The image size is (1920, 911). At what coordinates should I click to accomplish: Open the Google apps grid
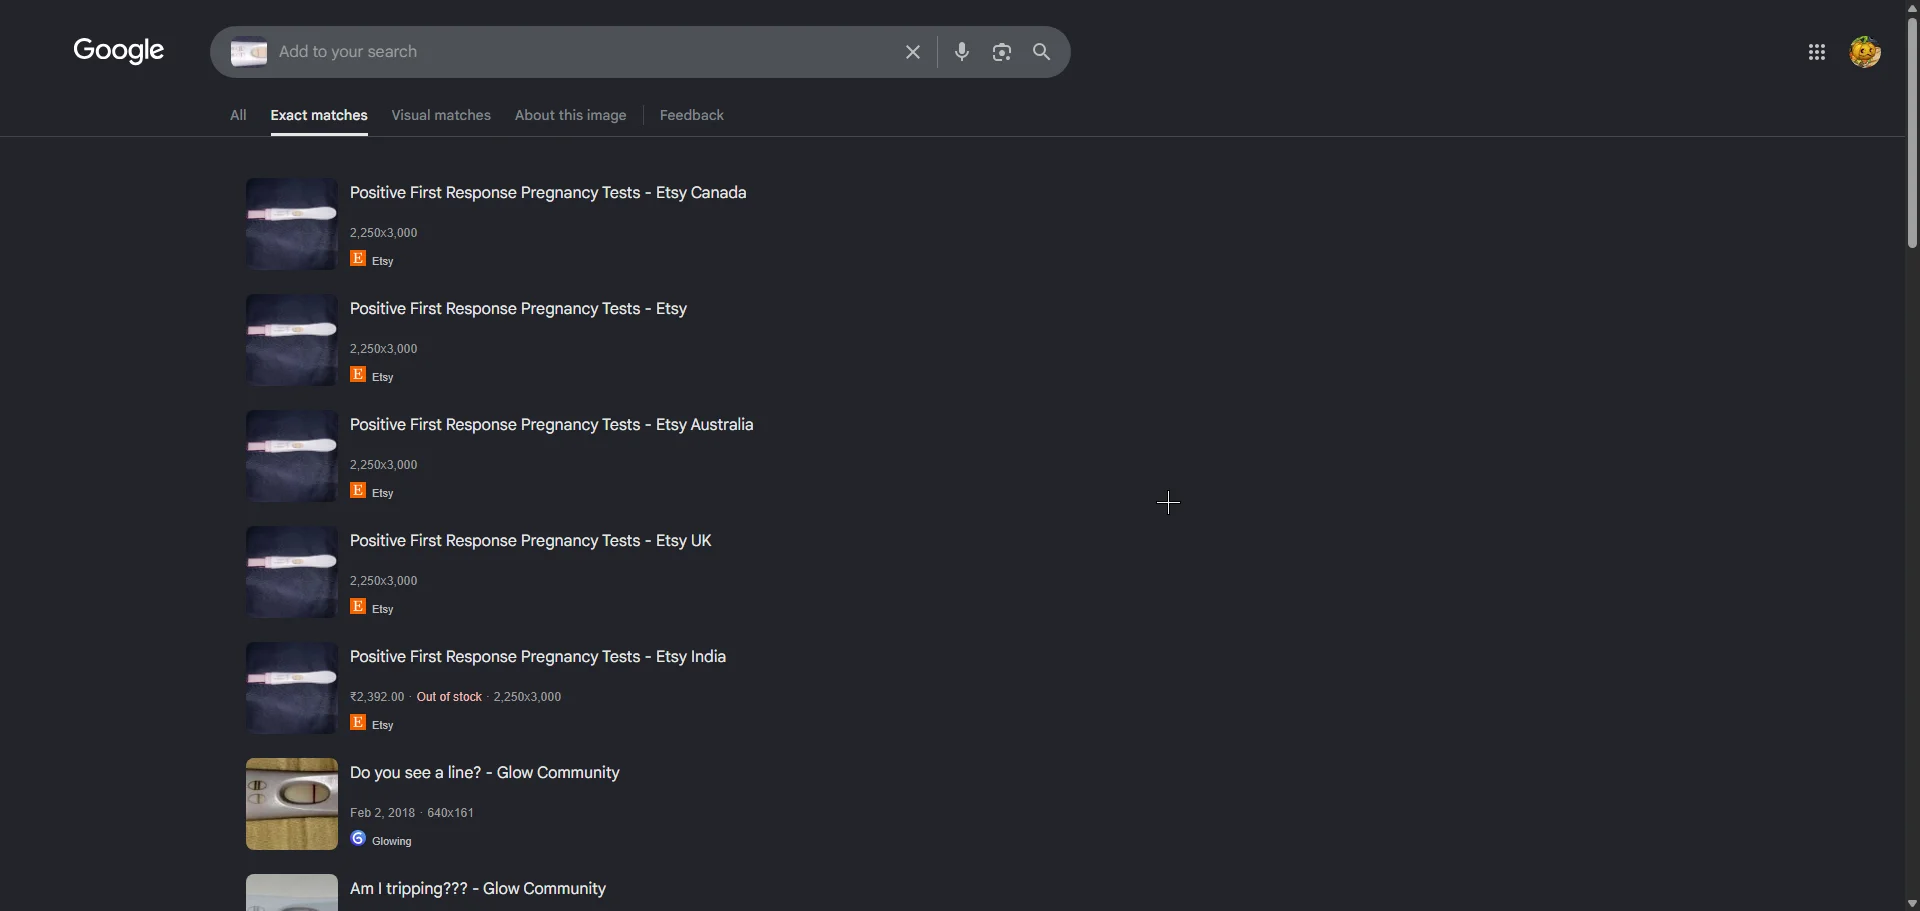[1817, 52]
